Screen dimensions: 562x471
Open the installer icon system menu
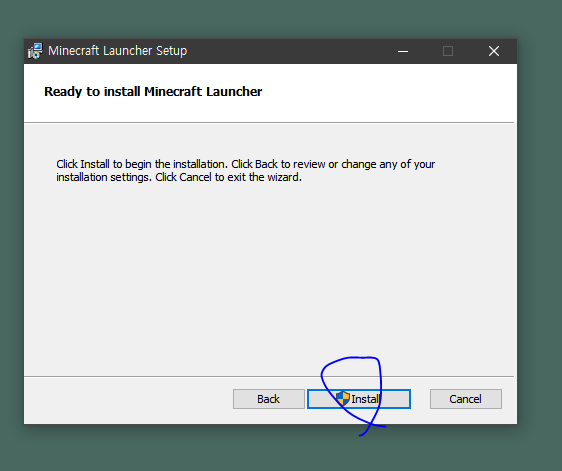pos(35,51)
